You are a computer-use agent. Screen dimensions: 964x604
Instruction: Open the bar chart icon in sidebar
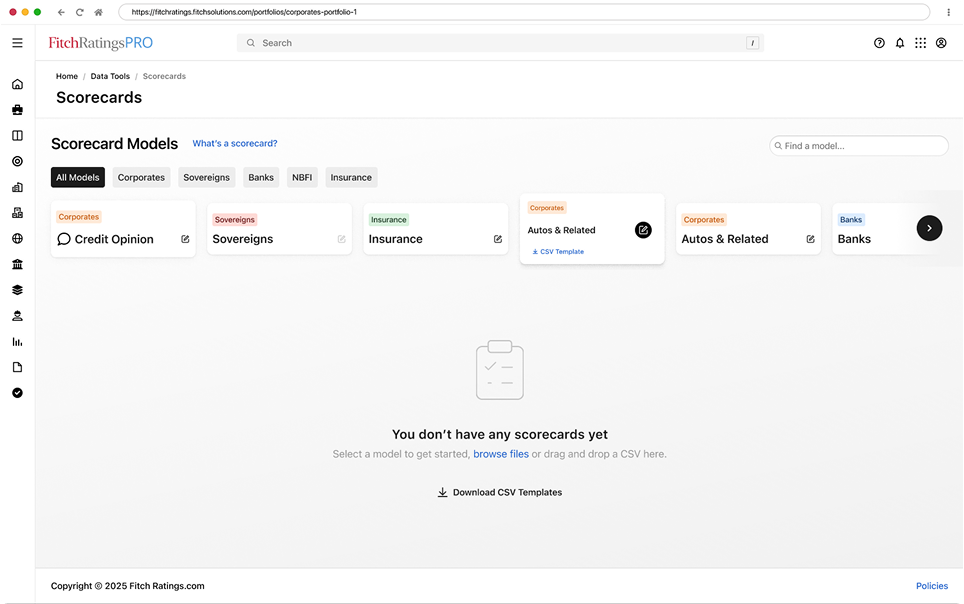tap(17, 342)
